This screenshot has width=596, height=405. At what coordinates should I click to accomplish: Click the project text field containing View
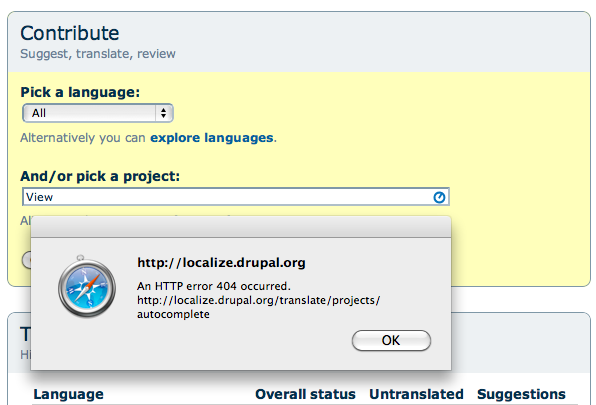236,197
